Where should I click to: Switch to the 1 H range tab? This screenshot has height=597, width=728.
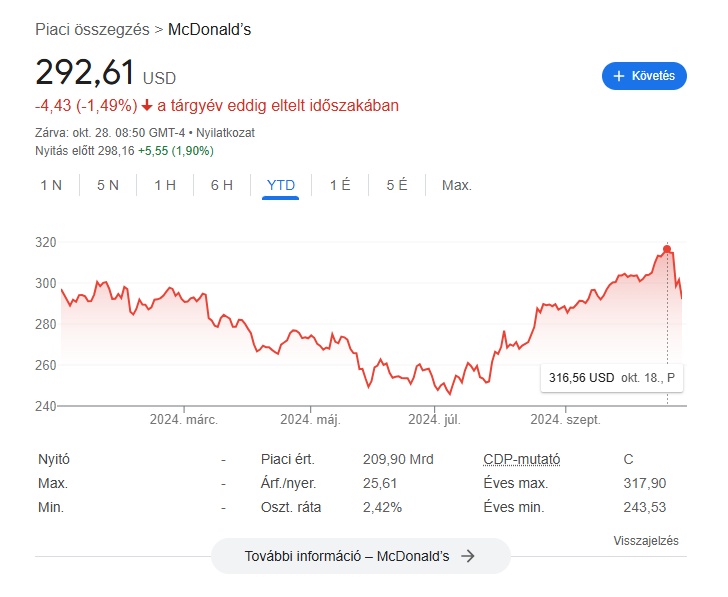165,185
